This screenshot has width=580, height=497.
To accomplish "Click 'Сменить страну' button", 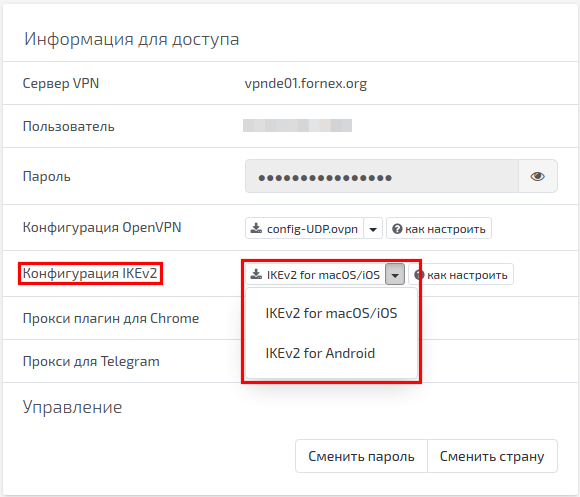I will tap(492, 456).
